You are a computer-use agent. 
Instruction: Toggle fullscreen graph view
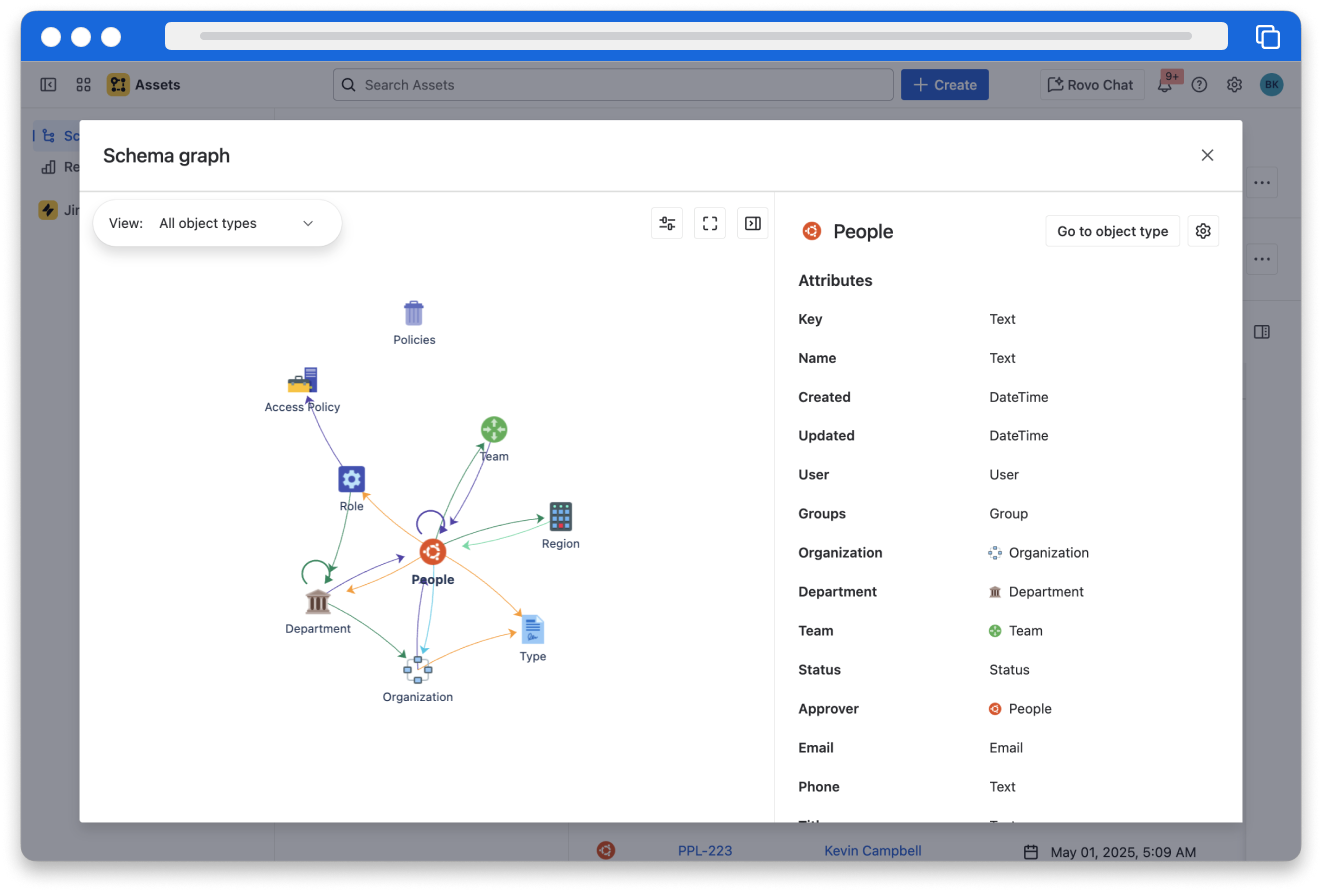click(x=710, y=223)
